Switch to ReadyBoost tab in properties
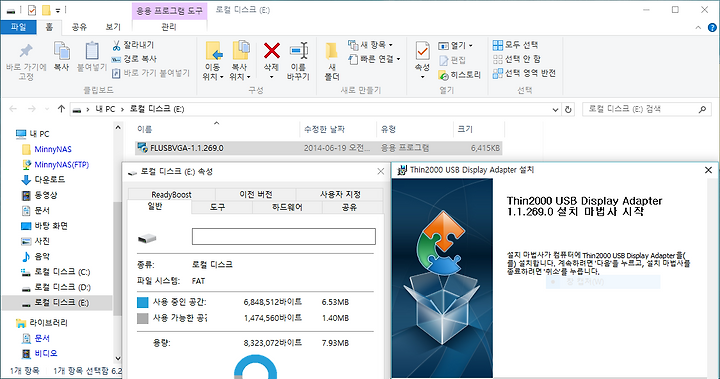 [x=171, y=195]
